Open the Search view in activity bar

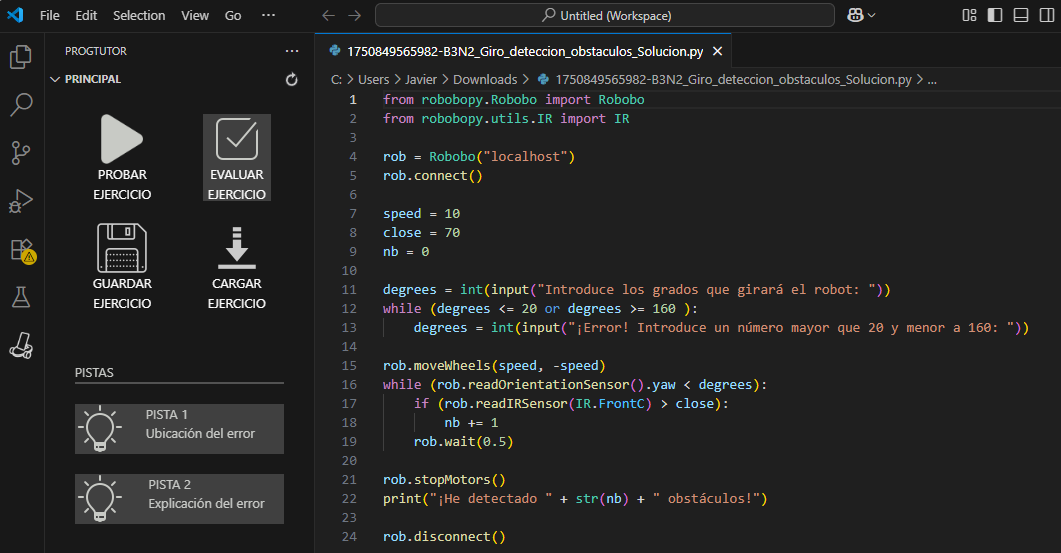[21, 104]
